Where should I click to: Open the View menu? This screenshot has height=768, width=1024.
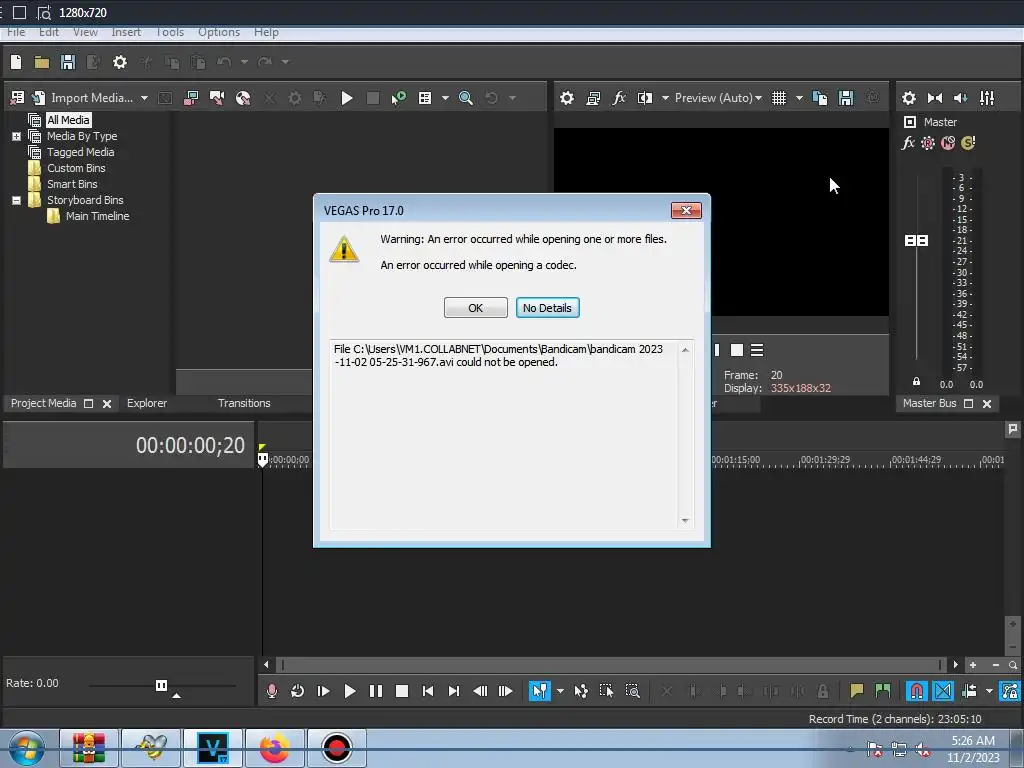click(x=85, y=32)
